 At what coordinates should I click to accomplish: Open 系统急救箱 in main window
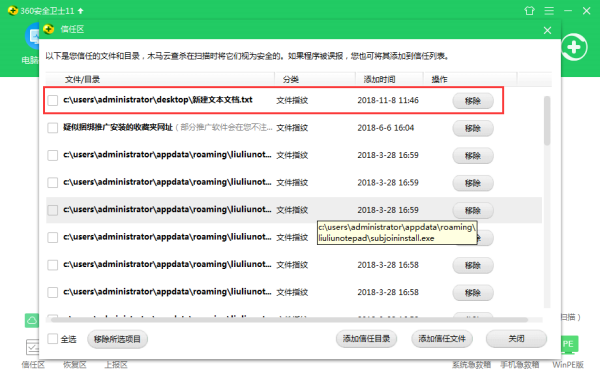471,365
